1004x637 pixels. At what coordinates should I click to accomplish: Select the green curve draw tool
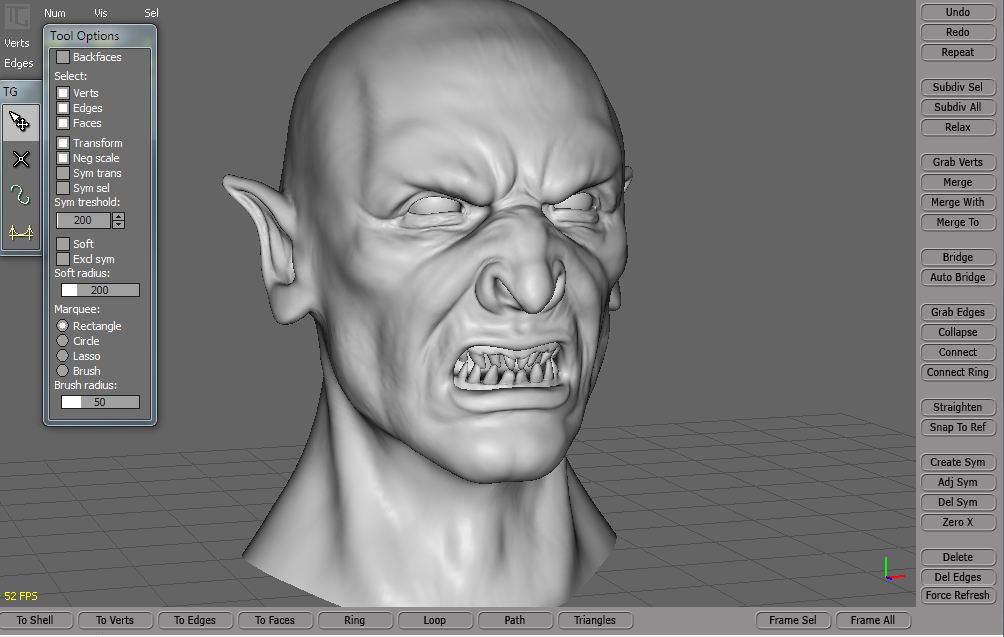coord(20,194)
